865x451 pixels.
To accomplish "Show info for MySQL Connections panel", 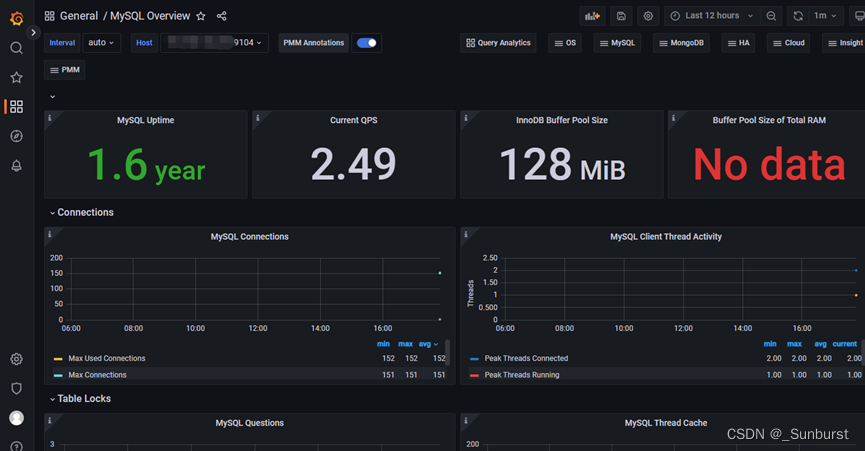I will pyautogui.click(x=50, y=234).
